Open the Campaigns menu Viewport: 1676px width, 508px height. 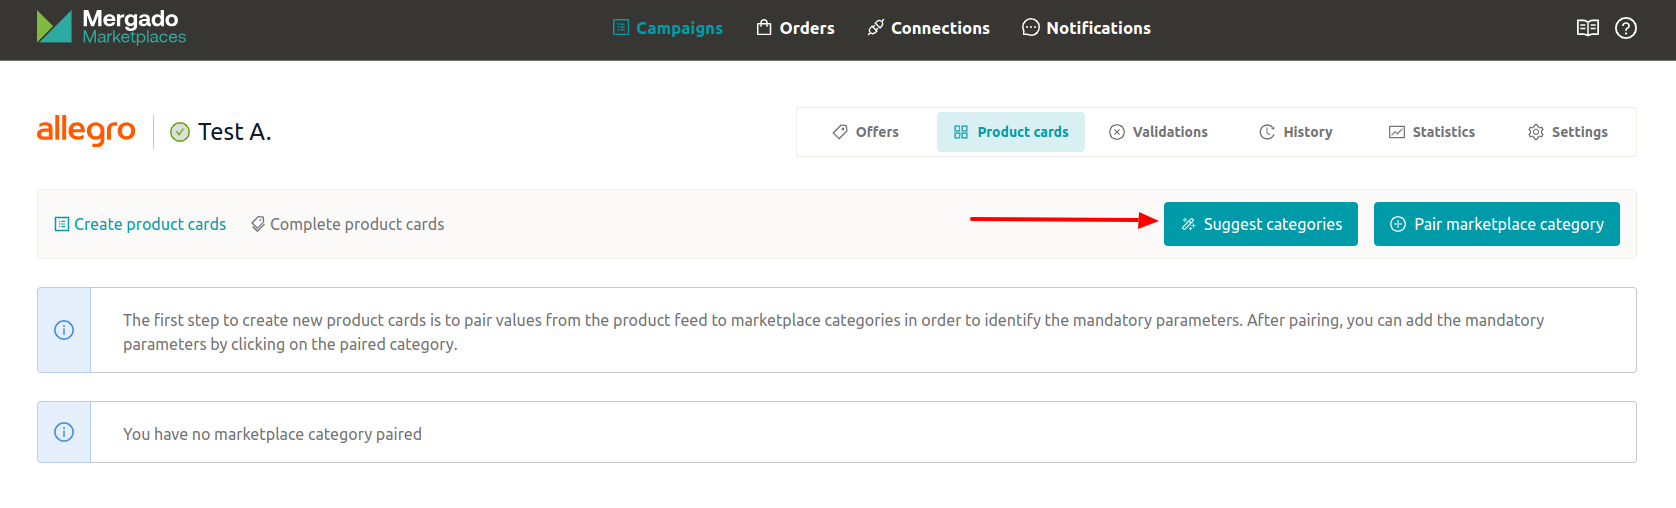(667, 28)
